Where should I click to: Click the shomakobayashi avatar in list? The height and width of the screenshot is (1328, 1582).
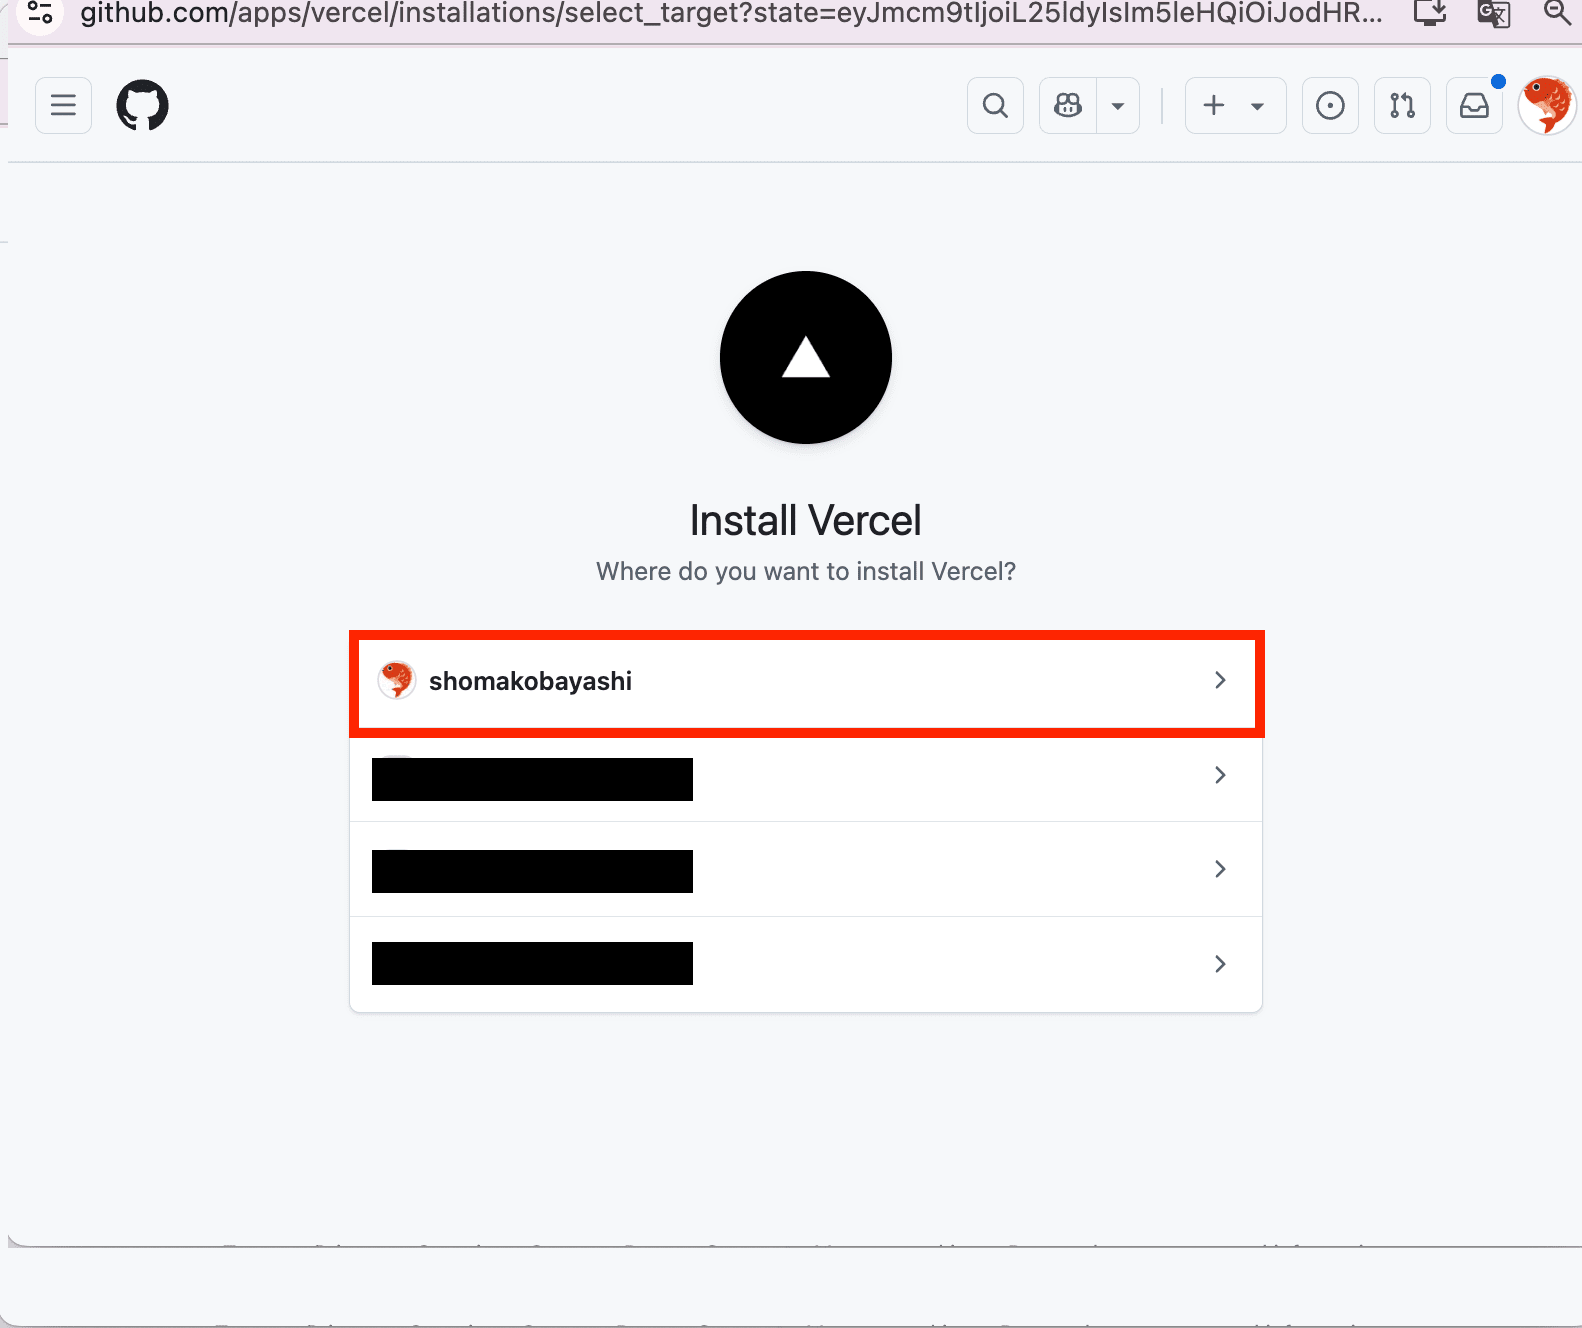(397, 680)
